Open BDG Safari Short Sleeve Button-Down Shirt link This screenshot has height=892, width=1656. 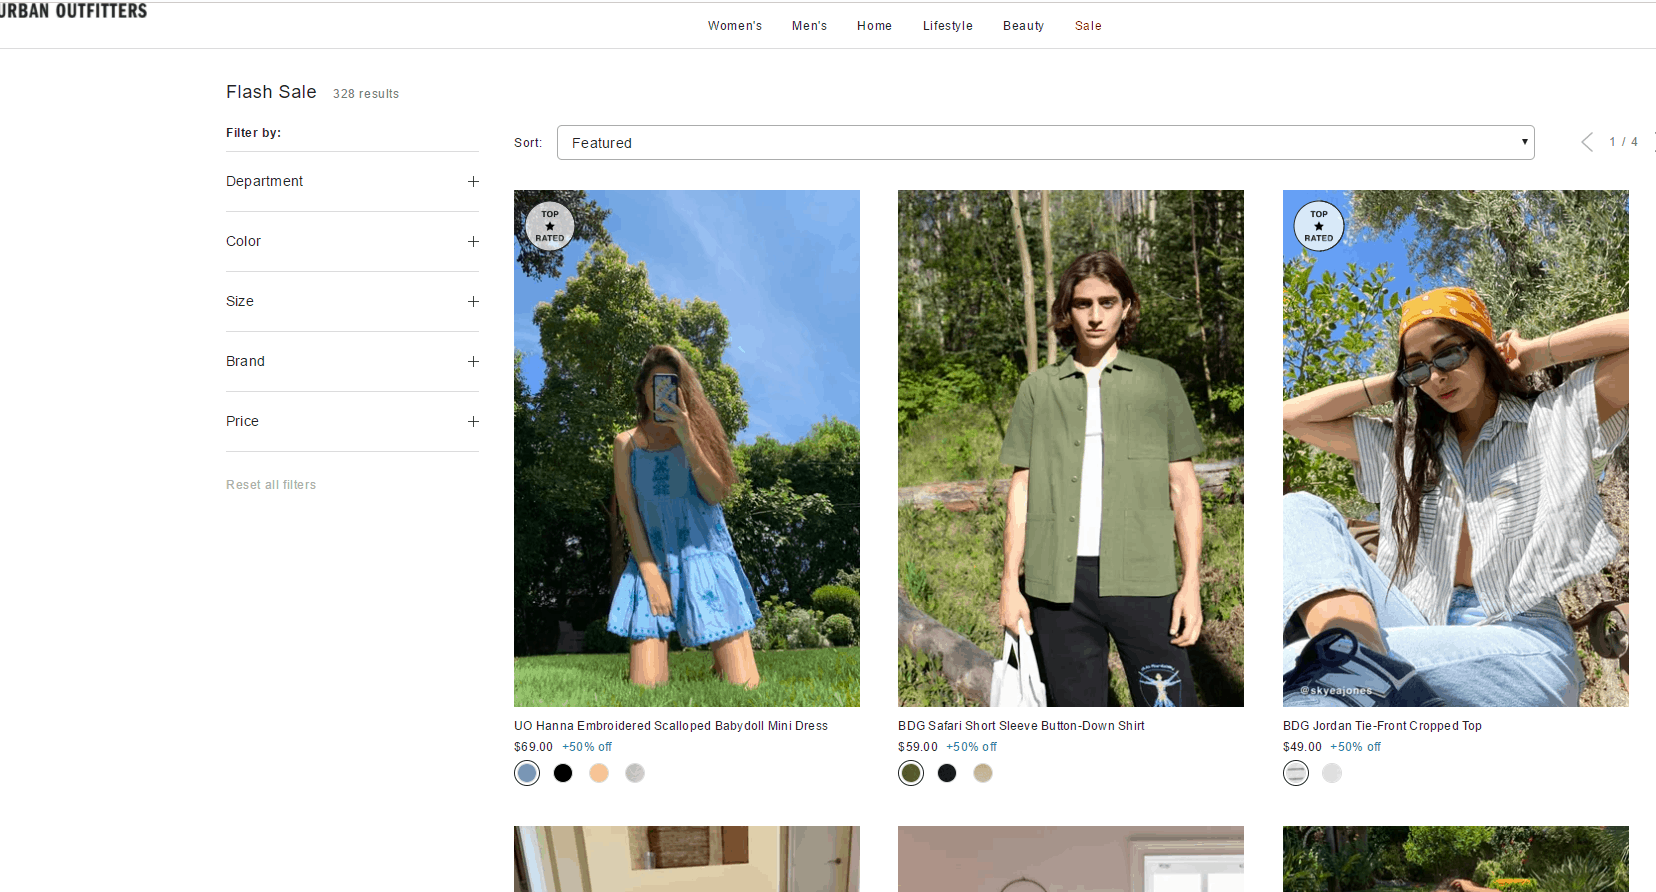pyautogui.click(x=1021, y=726)
